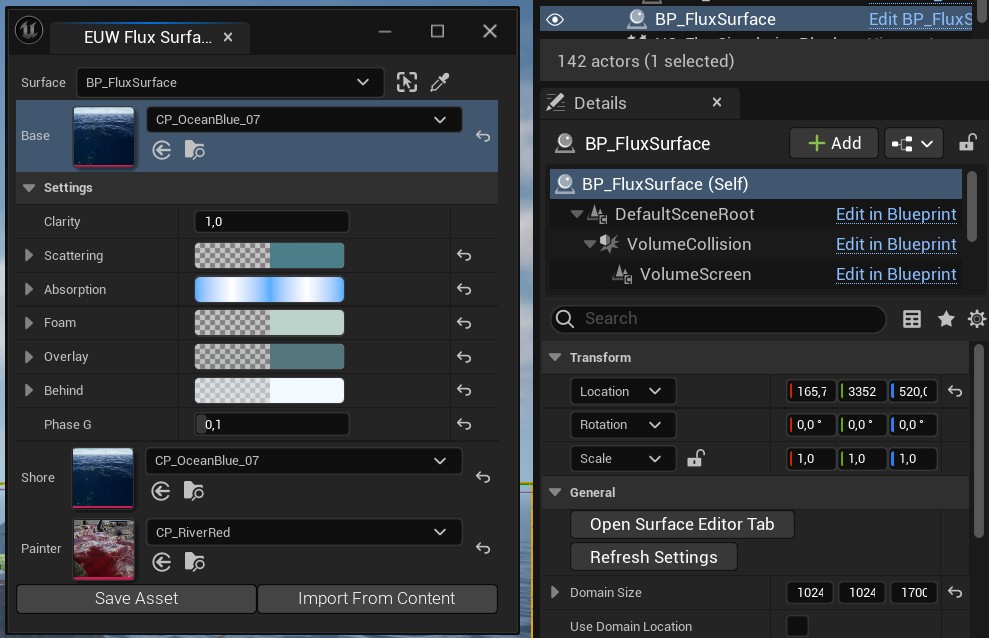Viewport: 989px width, 638px height.
Task: Browse to Painter asset in Content Browser
Action: [194, 563]
